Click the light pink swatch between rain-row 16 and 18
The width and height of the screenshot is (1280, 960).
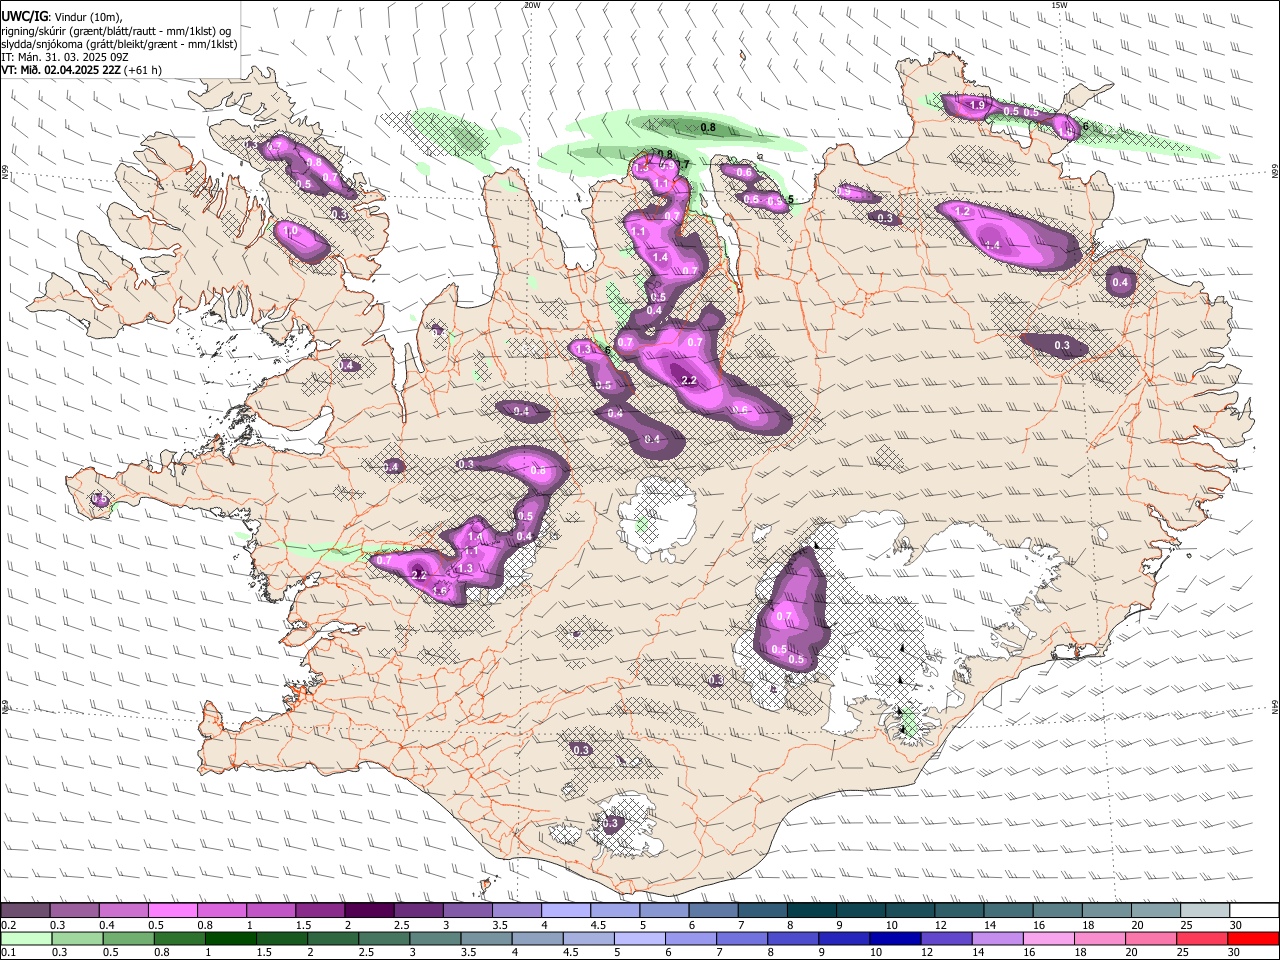coord(1048,938)
